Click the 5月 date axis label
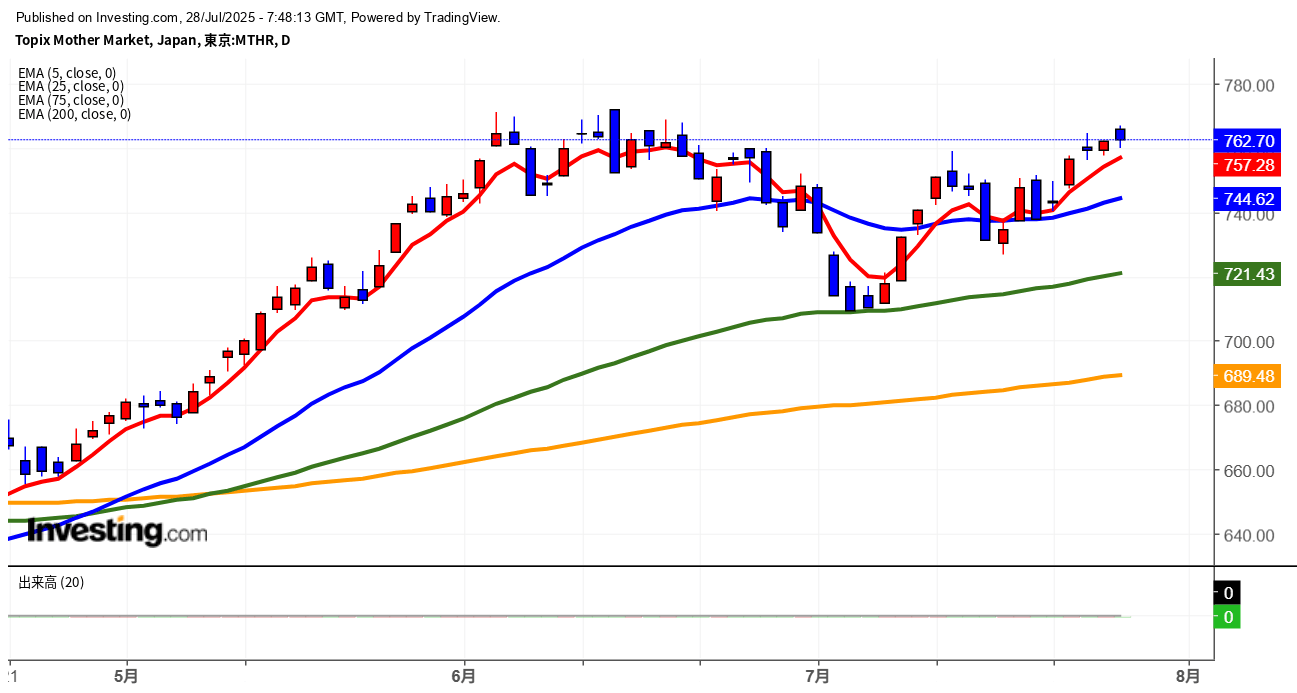Screen dimensions: 1297x693 [x=127, y=676]
